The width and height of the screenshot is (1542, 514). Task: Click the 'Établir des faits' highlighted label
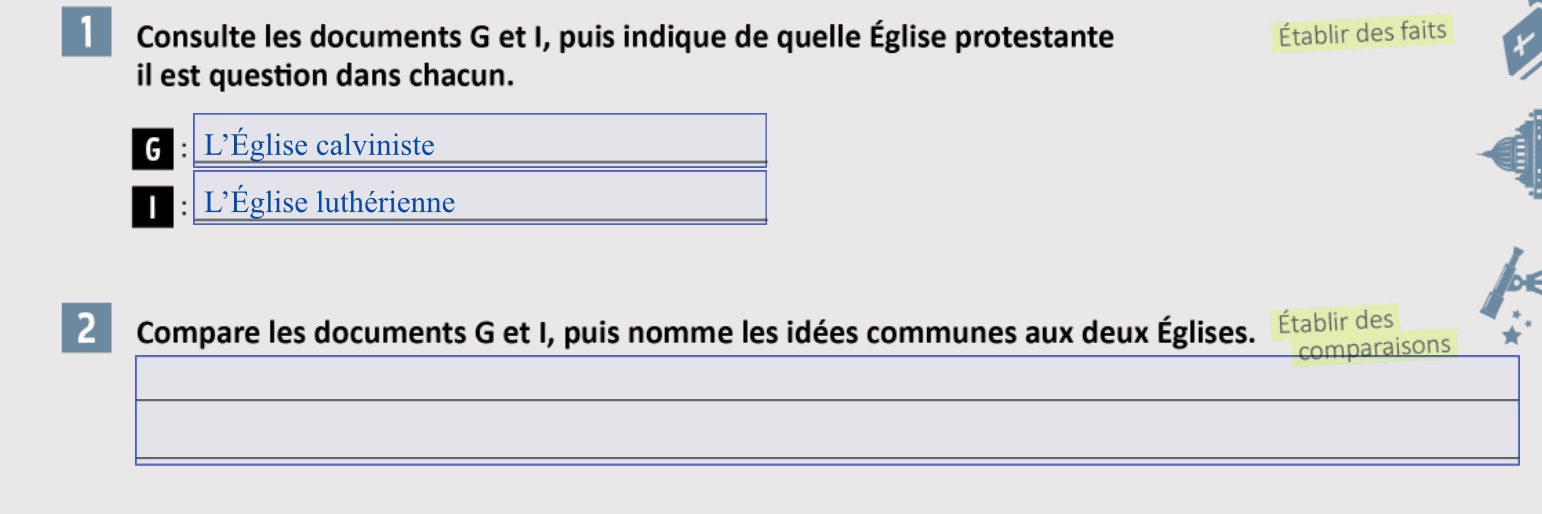pyautogui.click(x=1362, y=34)
